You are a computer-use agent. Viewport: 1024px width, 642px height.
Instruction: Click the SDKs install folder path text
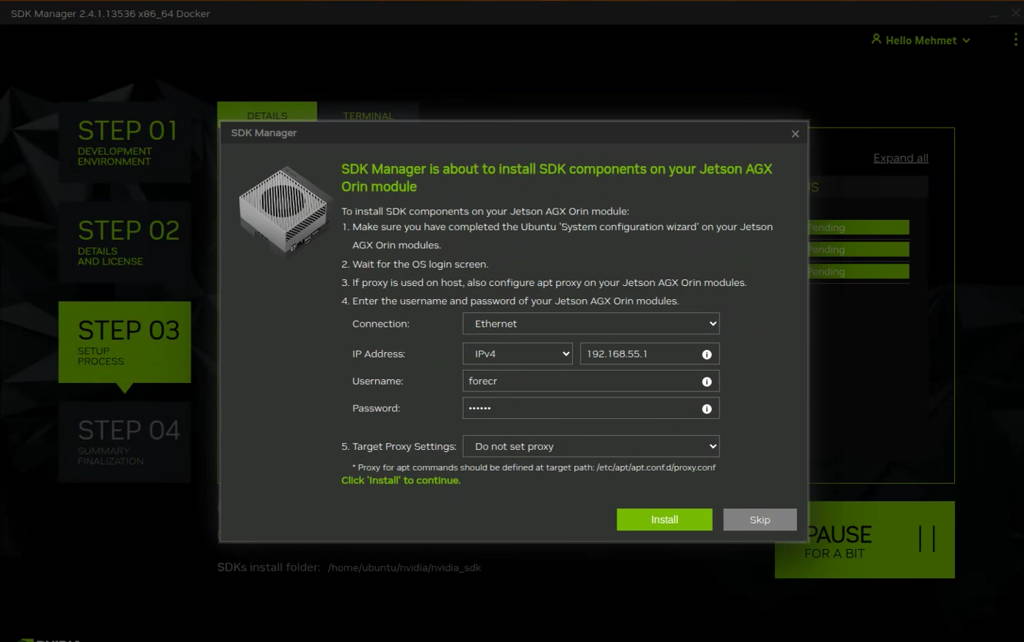coord(404,568)
